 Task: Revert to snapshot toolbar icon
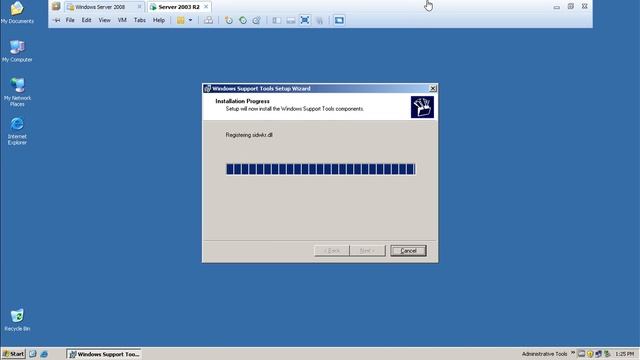tap(243, 20)
